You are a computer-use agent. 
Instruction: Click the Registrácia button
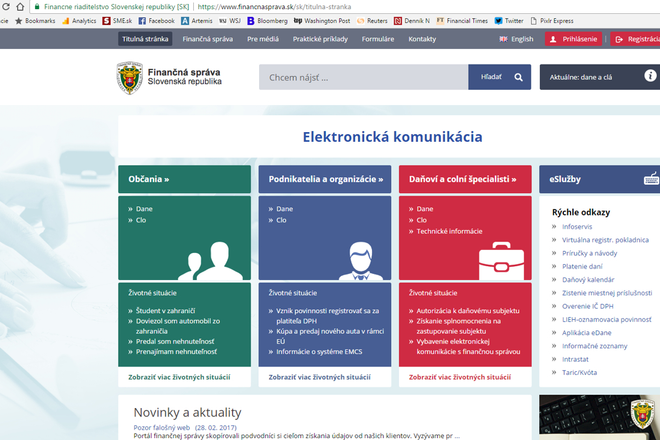click(635, 39)
